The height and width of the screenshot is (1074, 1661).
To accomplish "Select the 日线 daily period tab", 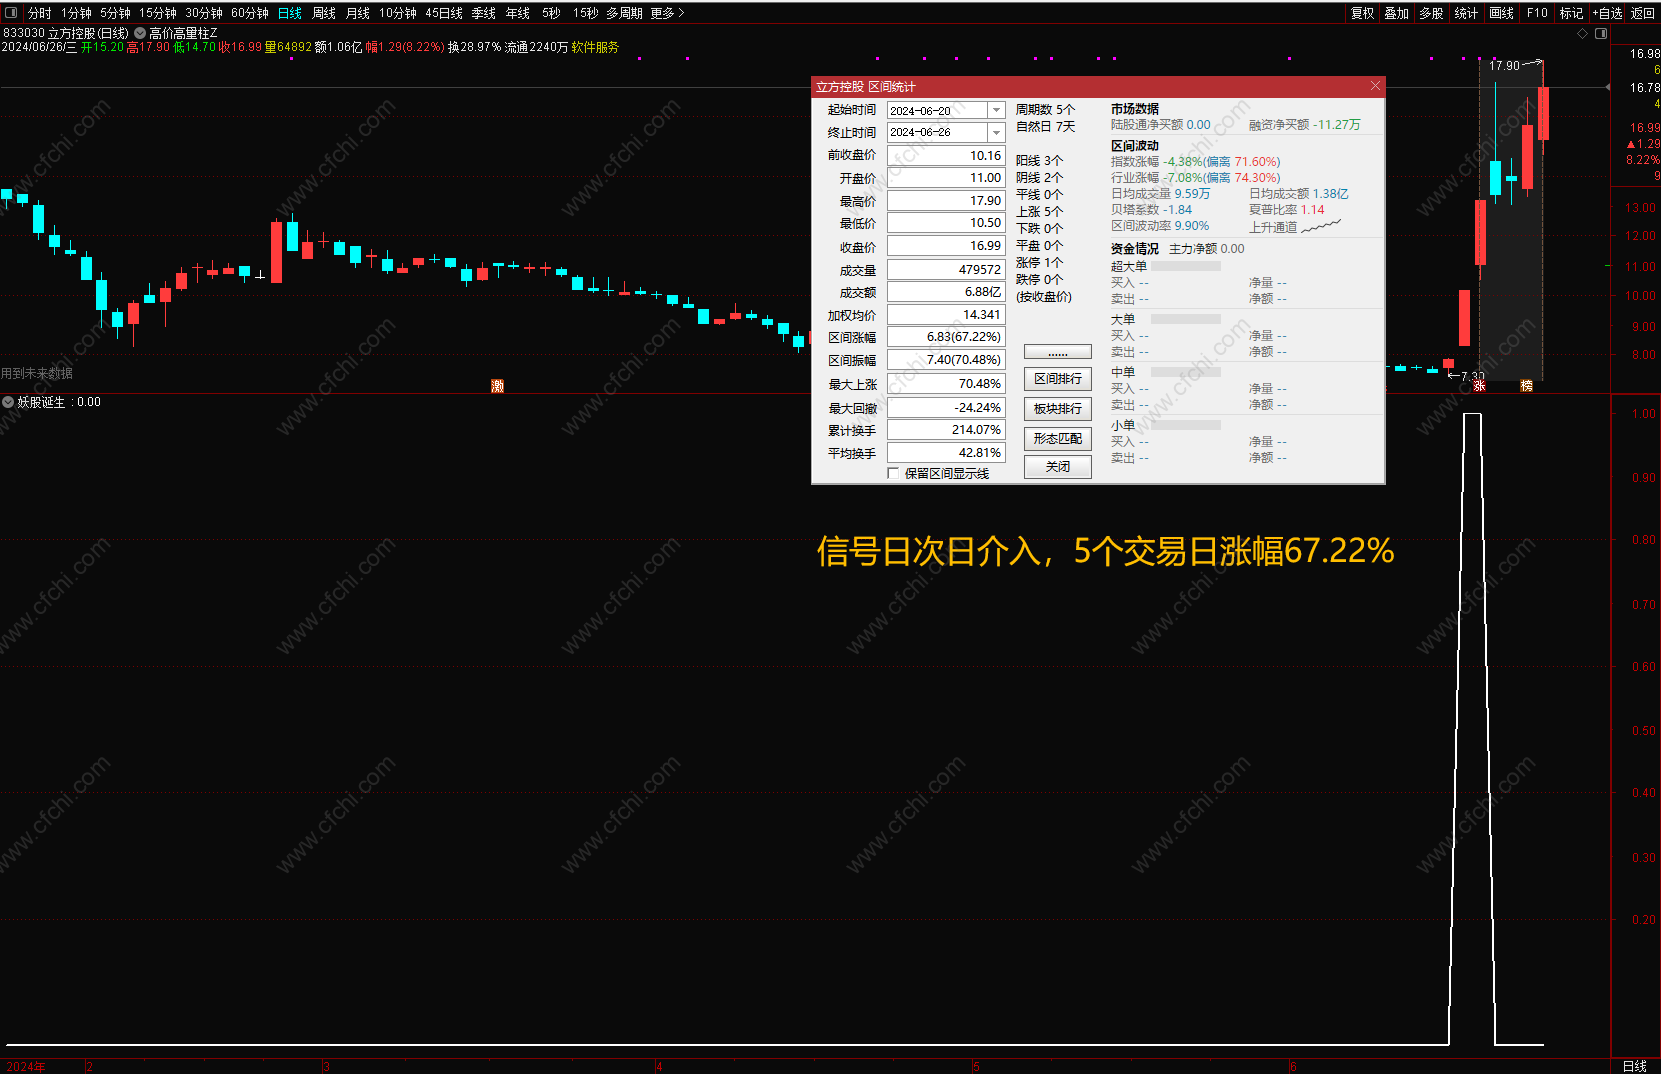I will point(290,13).
